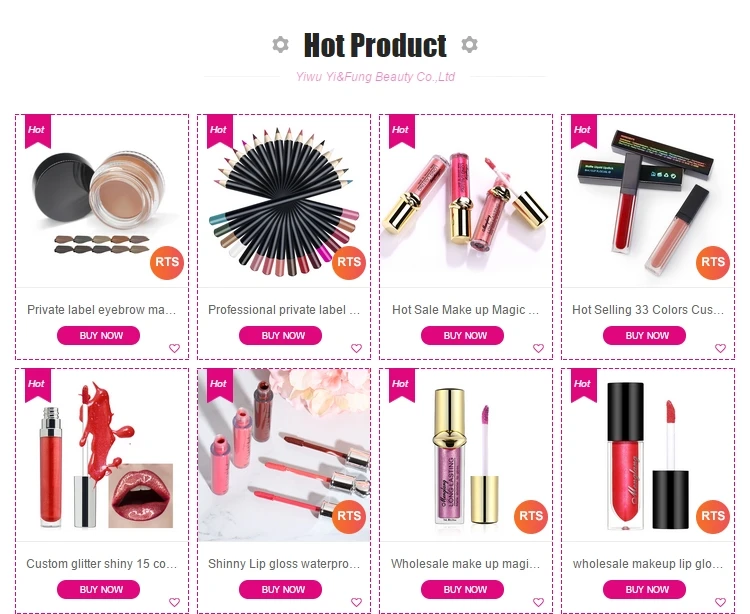The width and height of the screenshot is (750, 614).
Task: Click heart icon under Professional private label product
Action: (x=356, y=348)
